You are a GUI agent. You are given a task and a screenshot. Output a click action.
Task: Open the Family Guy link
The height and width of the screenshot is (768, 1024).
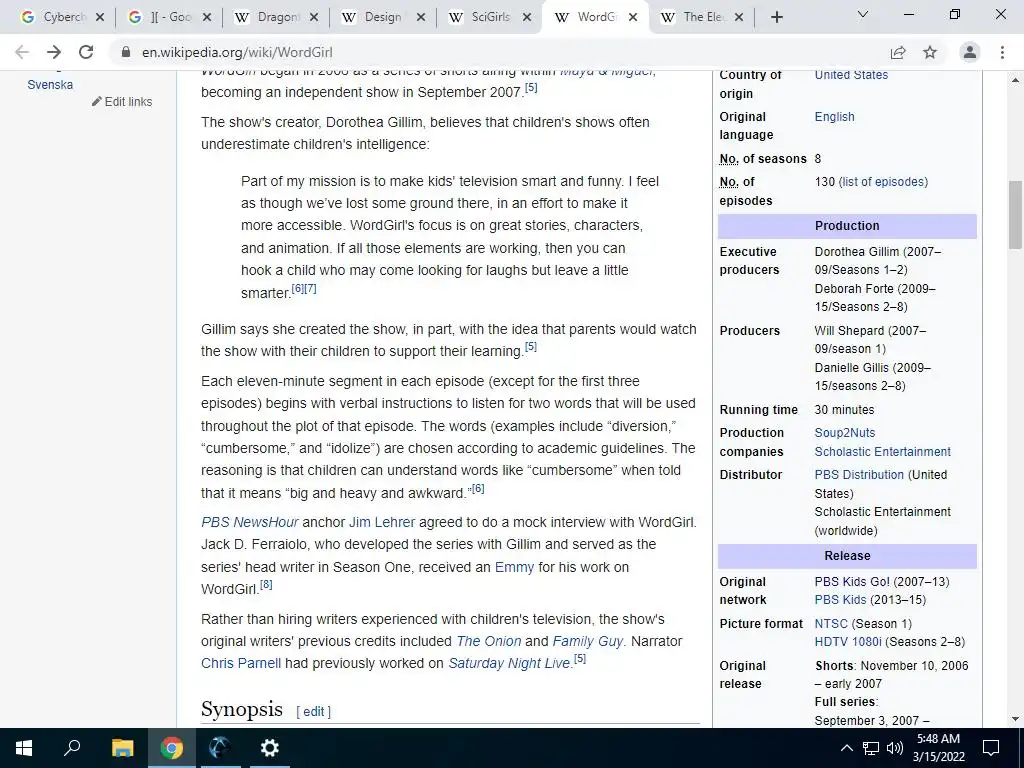pyautogui.click(x=588, y=641)
